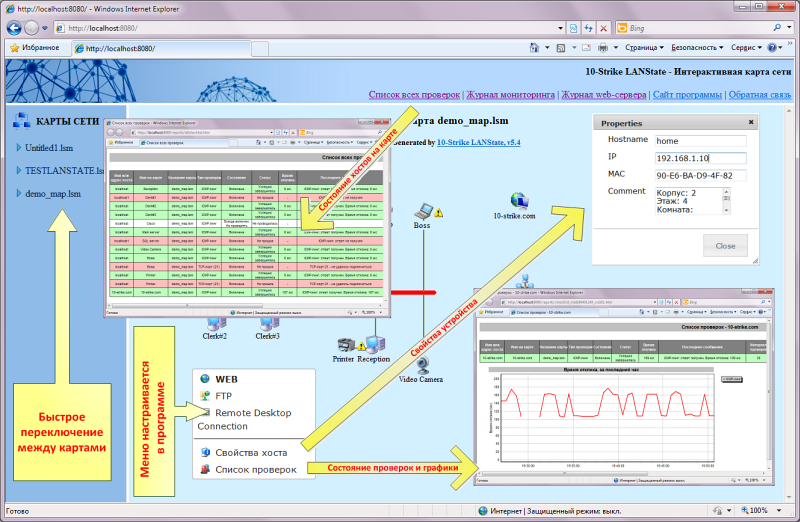The width and height of the screenshot is (800, 522).
Task: Click the address bar with localhost:8080
Action: 305,28
